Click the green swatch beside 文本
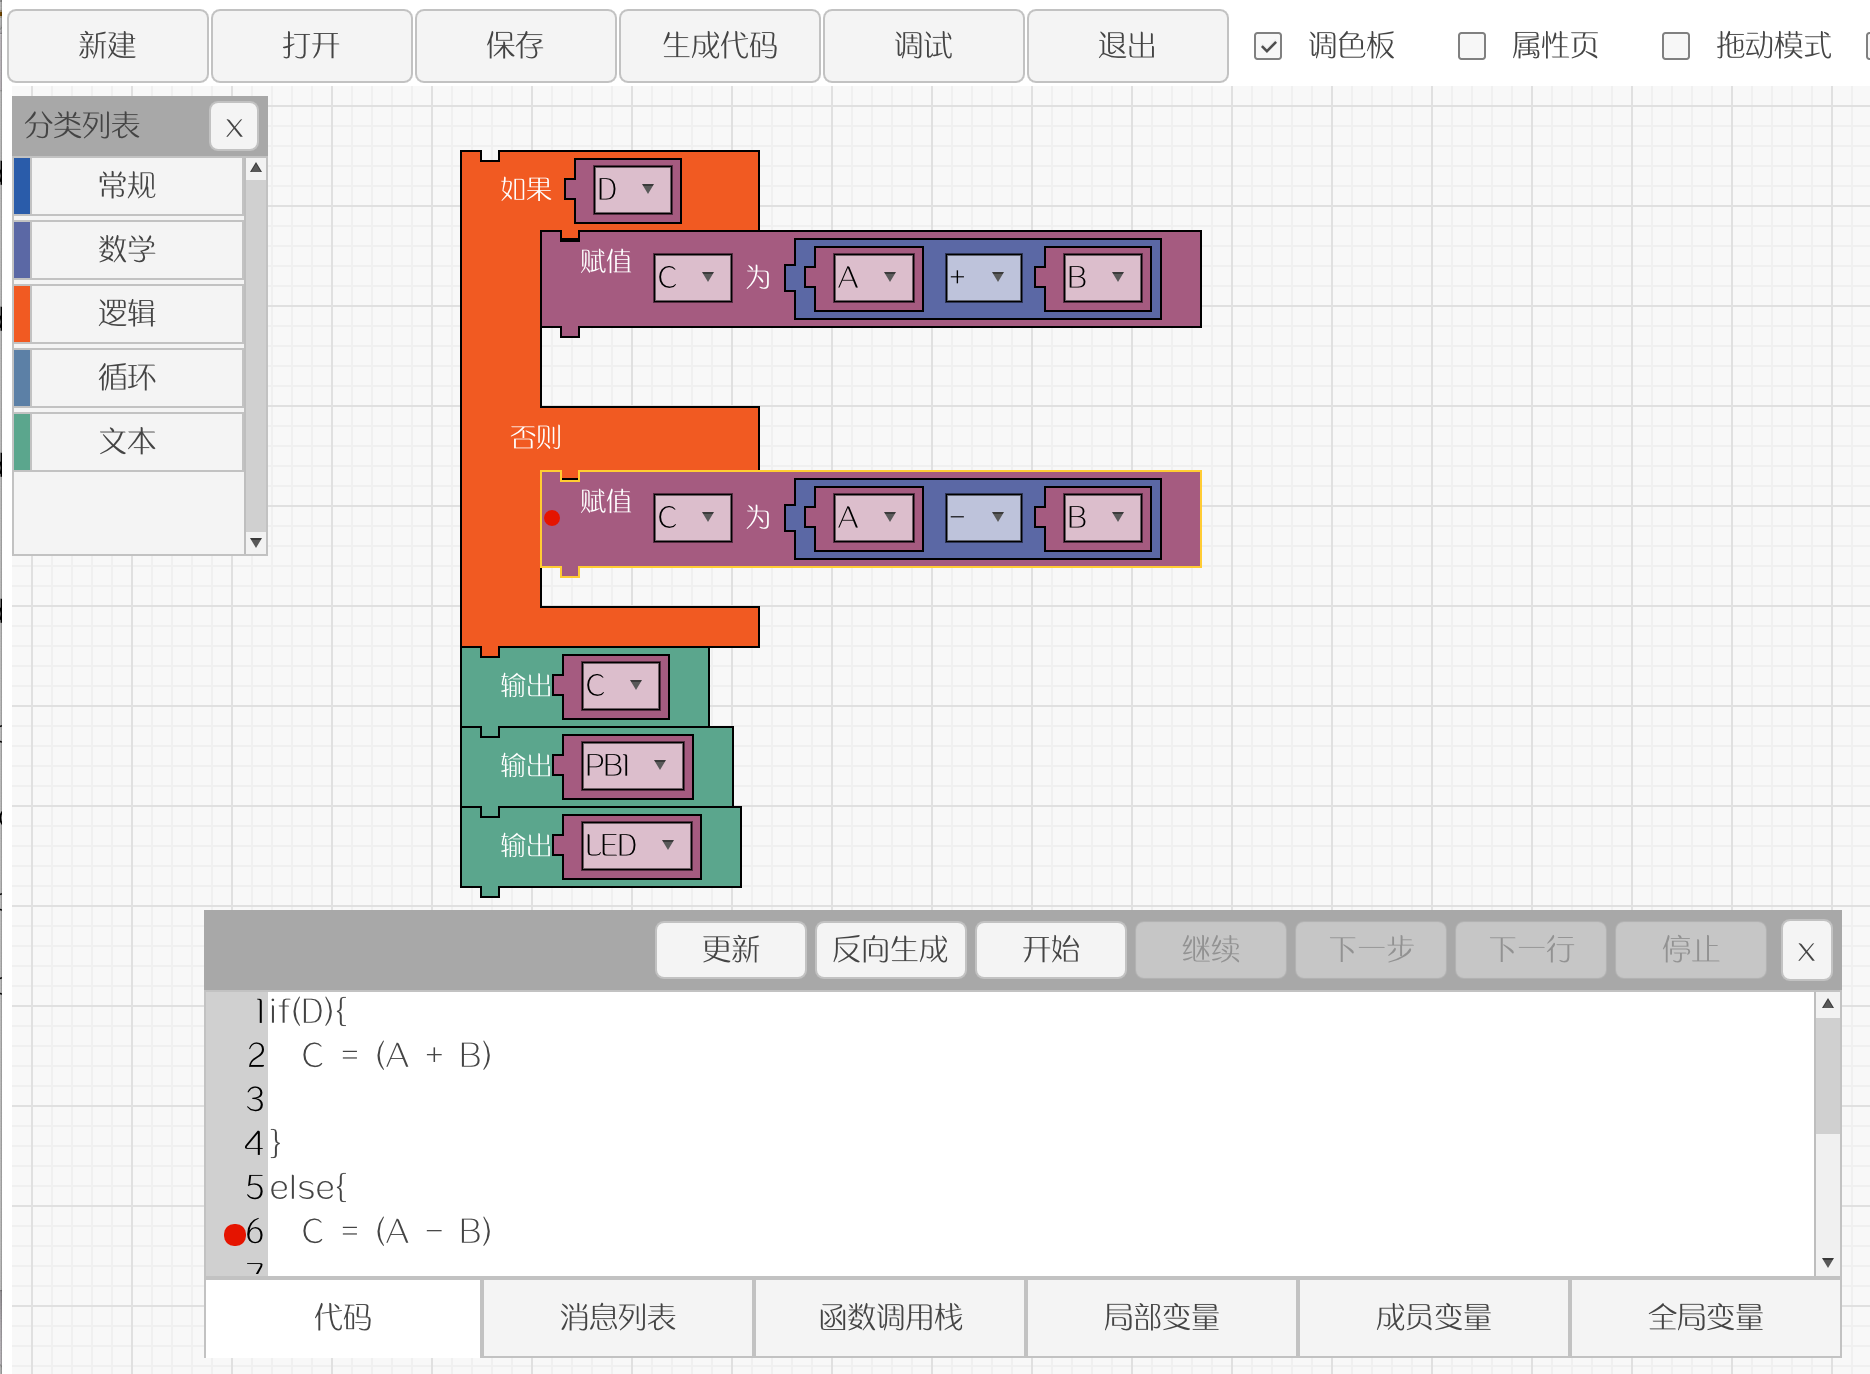Image resolution: width=1870 pixels, height=1374 pixels. pos(22,442)
